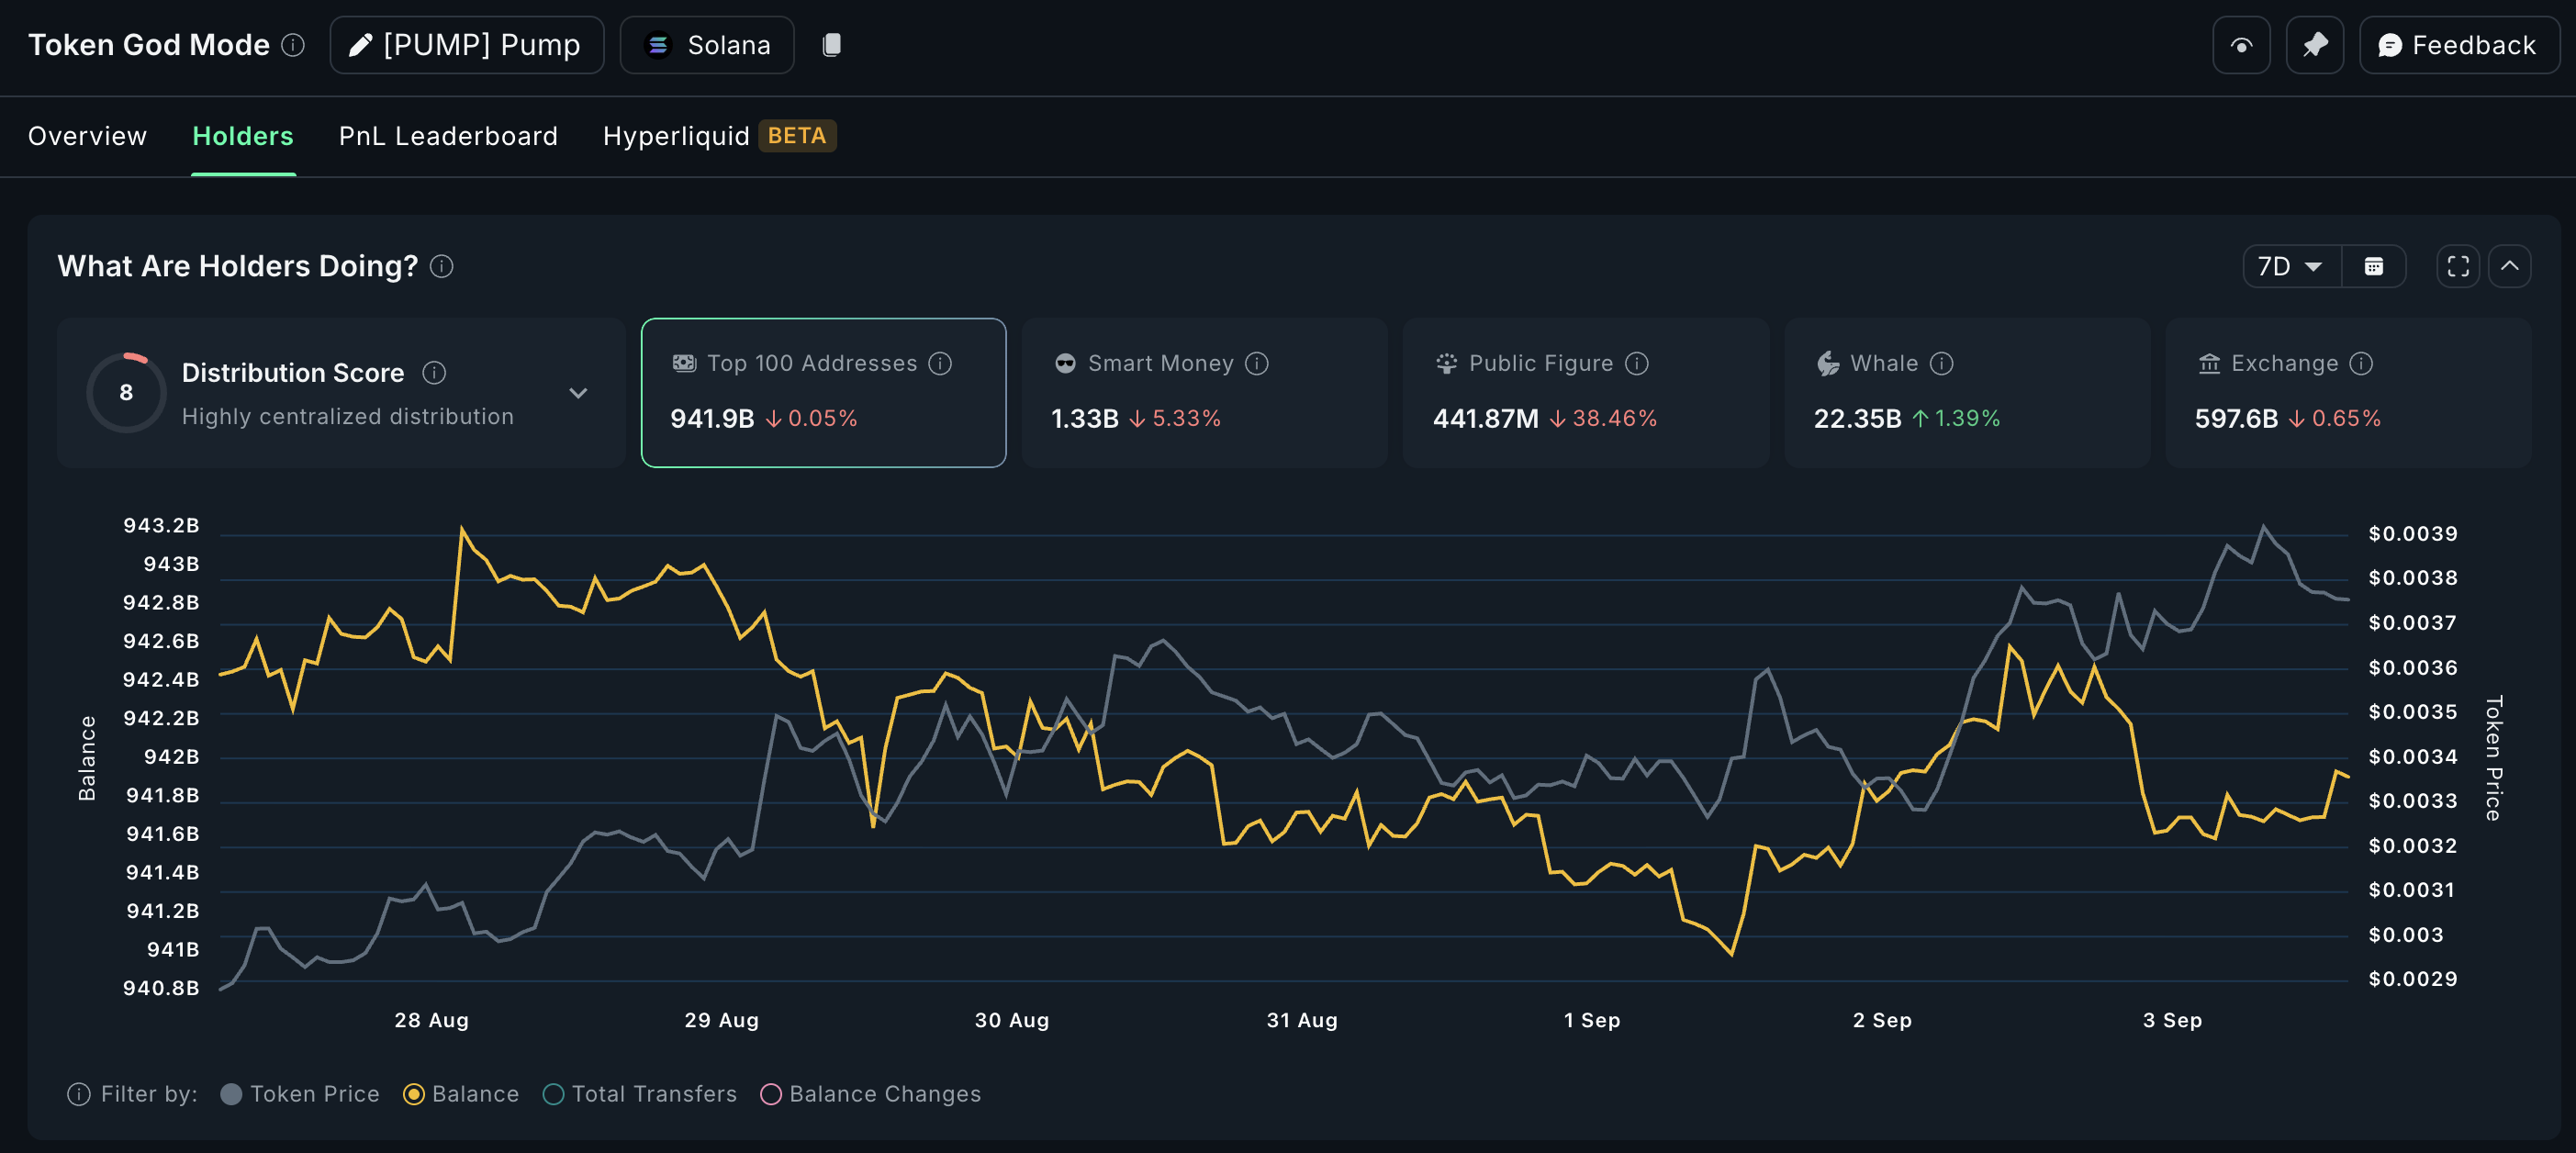Click the pin icon button

tap(2314, 45)
